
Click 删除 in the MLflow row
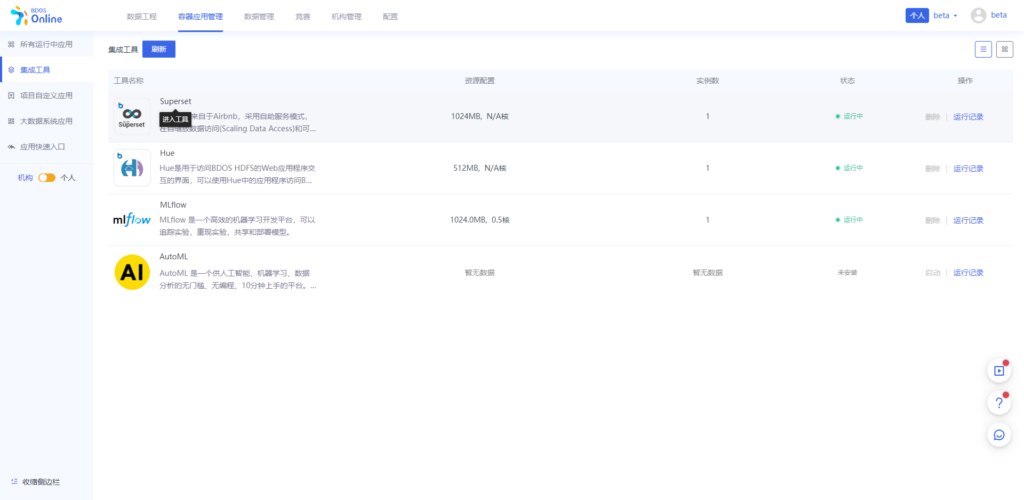[x=933, y=221]
